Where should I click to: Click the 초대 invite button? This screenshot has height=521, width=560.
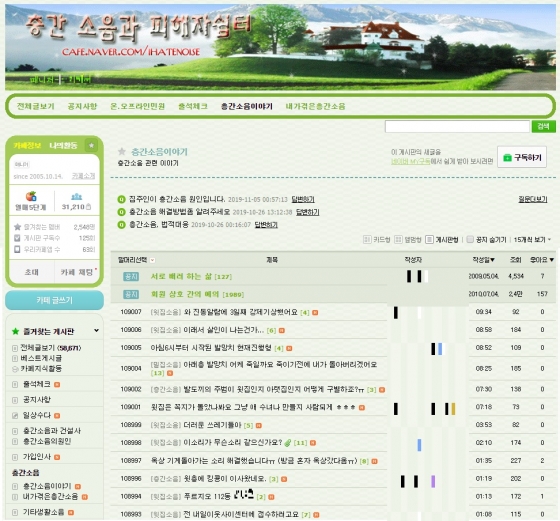coord(31,272)
